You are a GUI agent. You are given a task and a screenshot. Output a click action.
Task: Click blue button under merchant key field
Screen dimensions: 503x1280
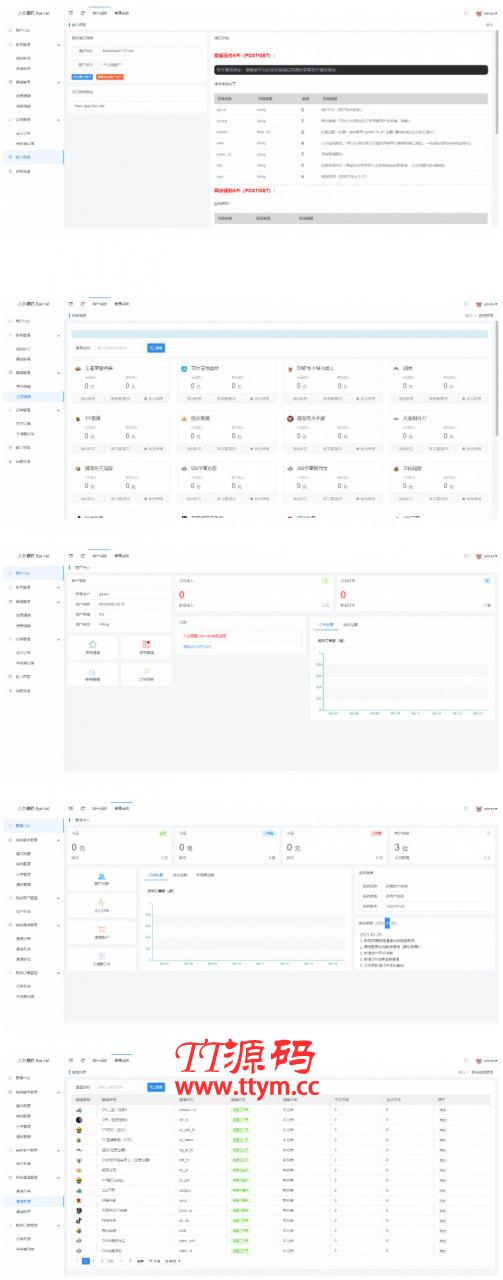click(83, 76)
